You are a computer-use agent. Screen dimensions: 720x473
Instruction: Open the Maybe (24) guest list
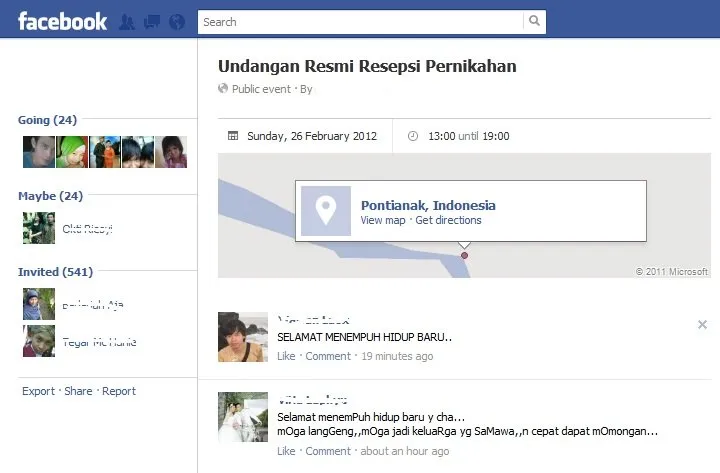[51, 196]
